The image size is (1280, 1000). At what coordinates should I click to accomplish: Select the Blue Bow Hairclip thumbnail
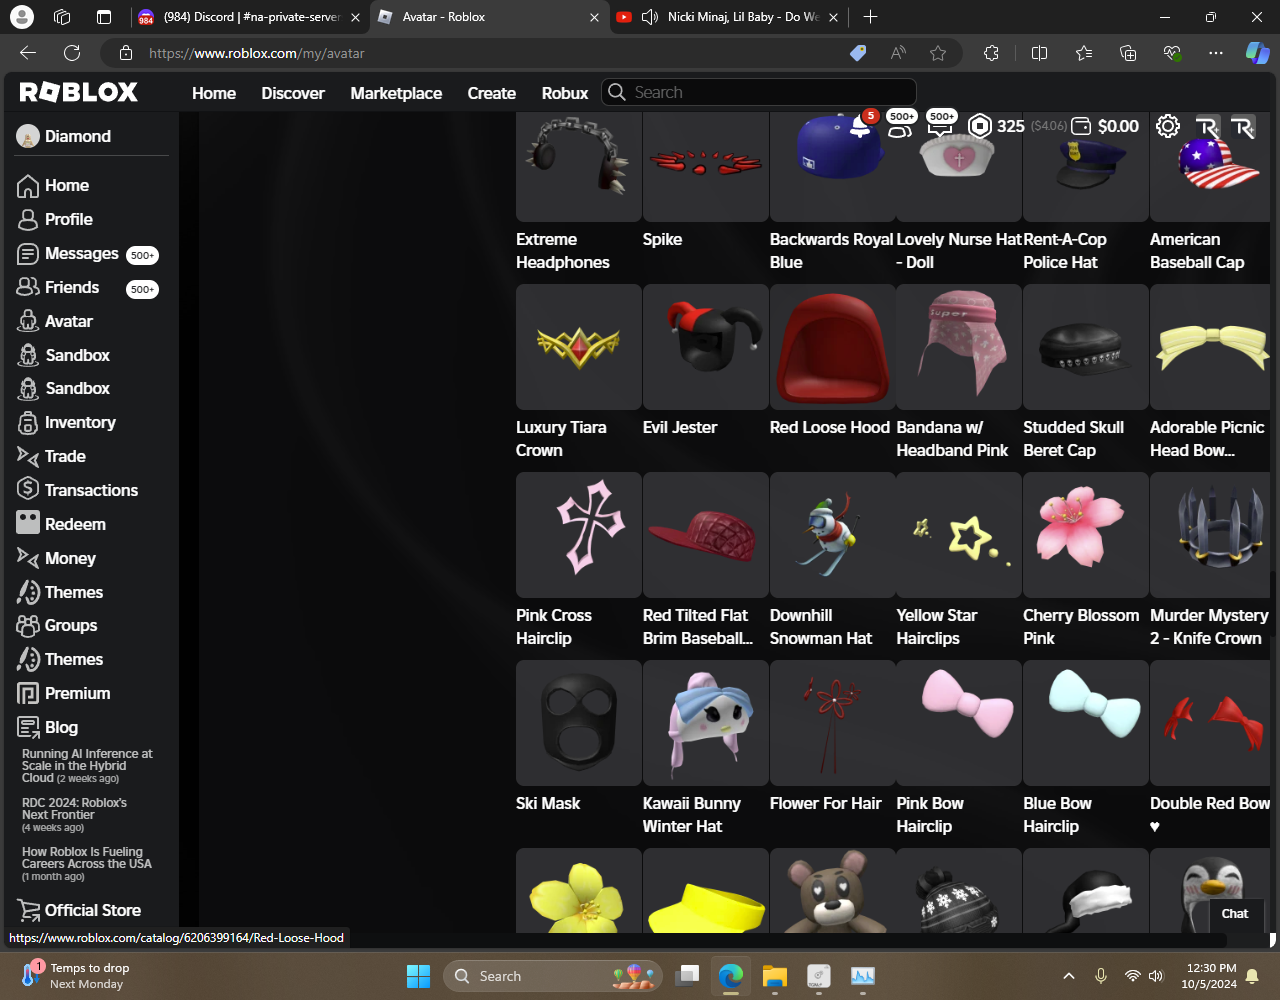pyautogui.click(x=1085, y=723)
